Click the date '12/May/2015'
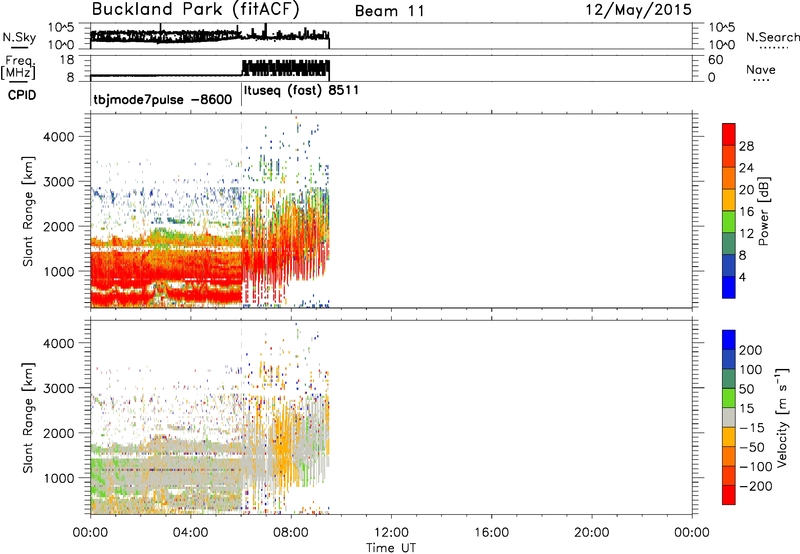The width and height of the screenshot is (800, 554). tap(638, 10)
